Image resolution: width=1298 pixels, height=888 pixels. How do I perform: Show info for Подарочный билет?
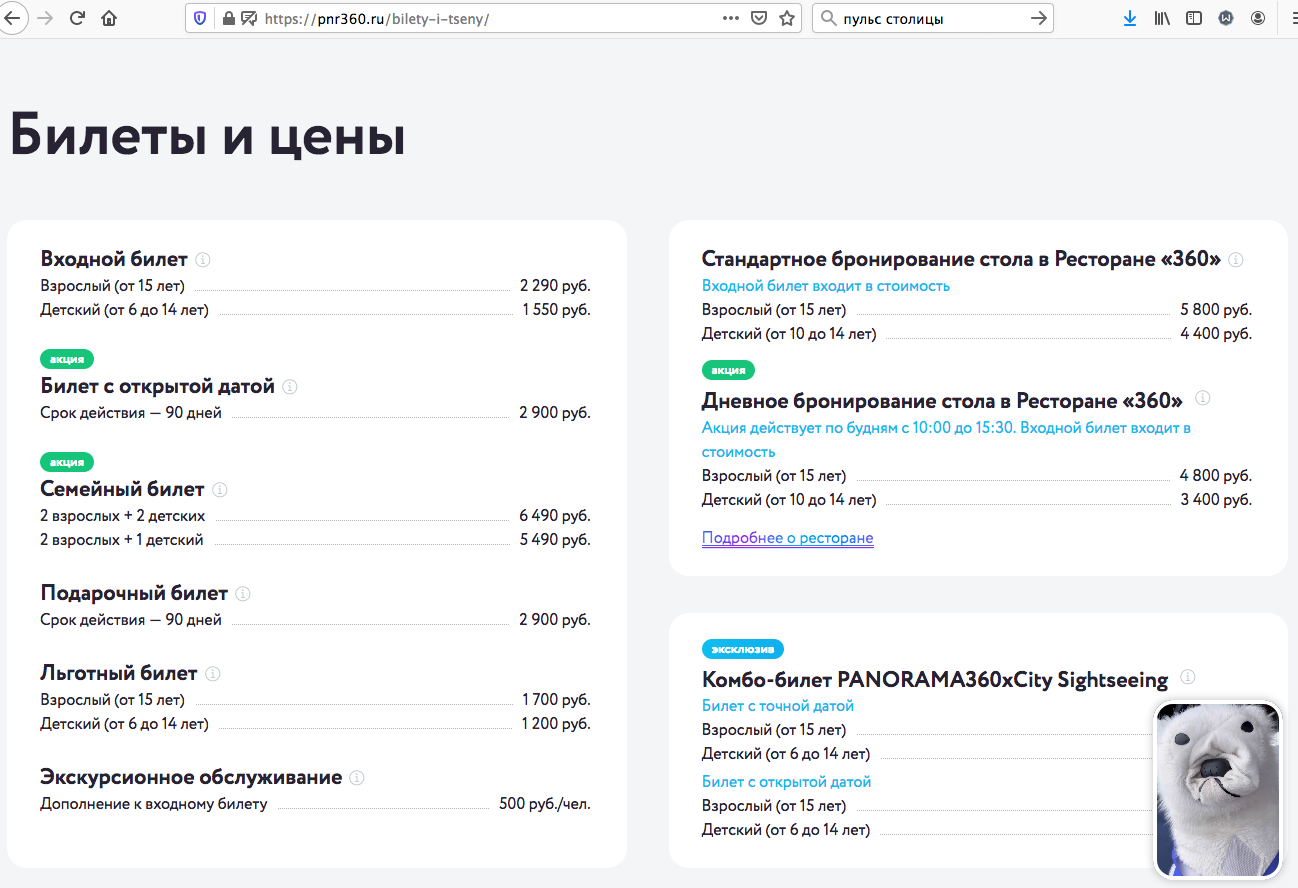243,594
